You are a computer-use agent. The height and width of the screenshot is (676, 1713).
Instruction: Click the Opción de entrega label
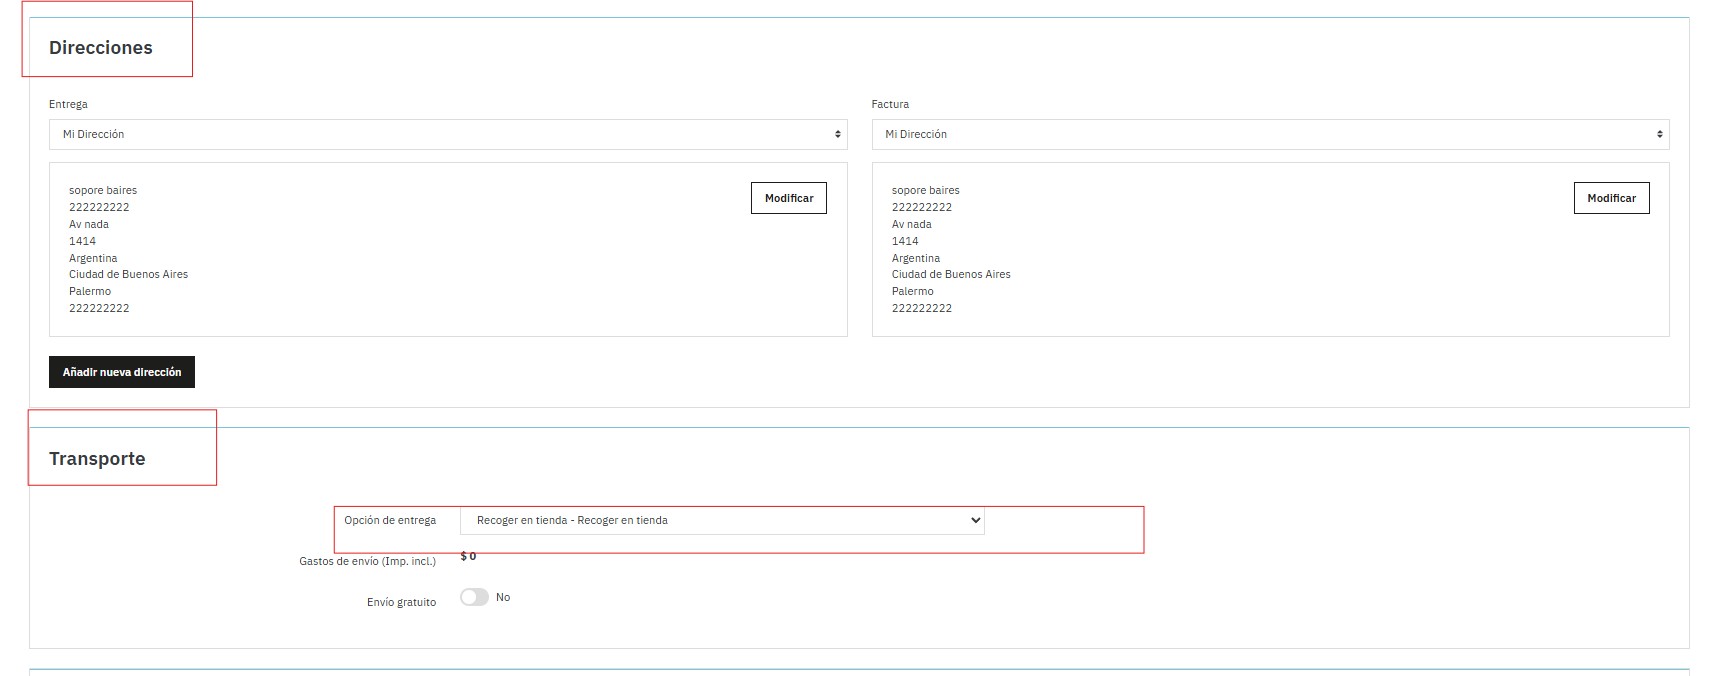pos(390,520)
